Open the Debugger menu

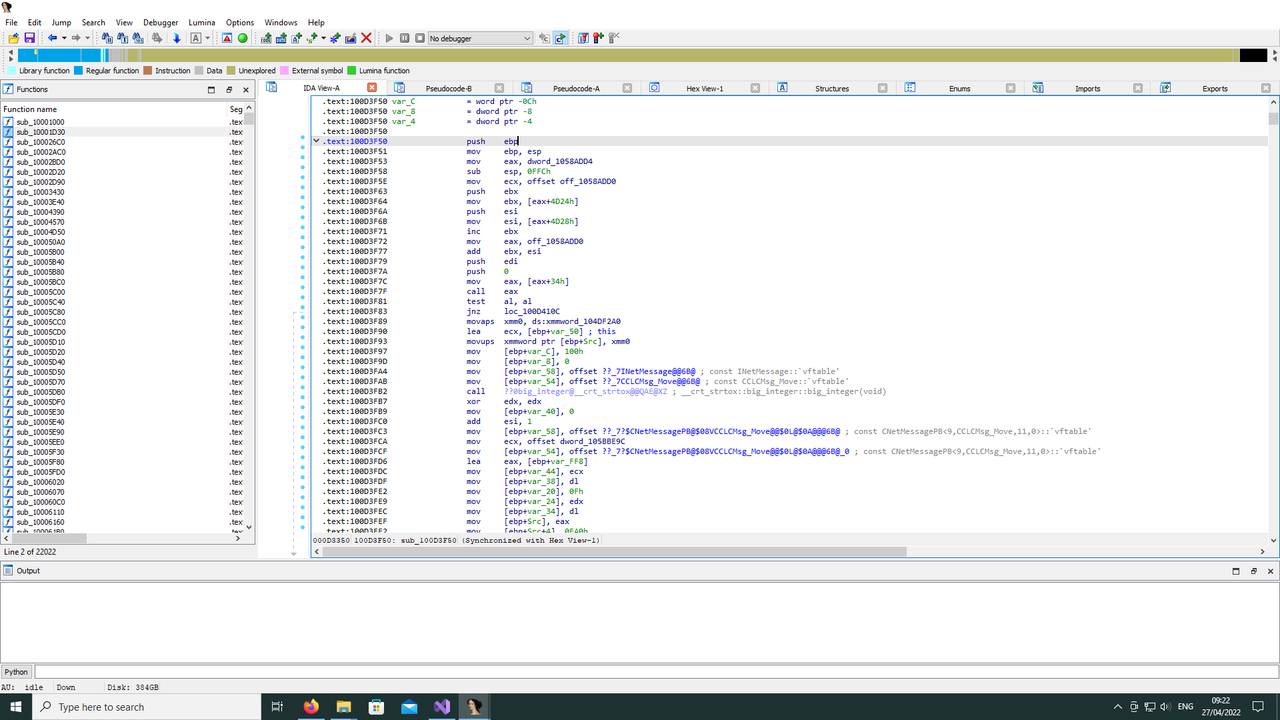pos(160,22)
